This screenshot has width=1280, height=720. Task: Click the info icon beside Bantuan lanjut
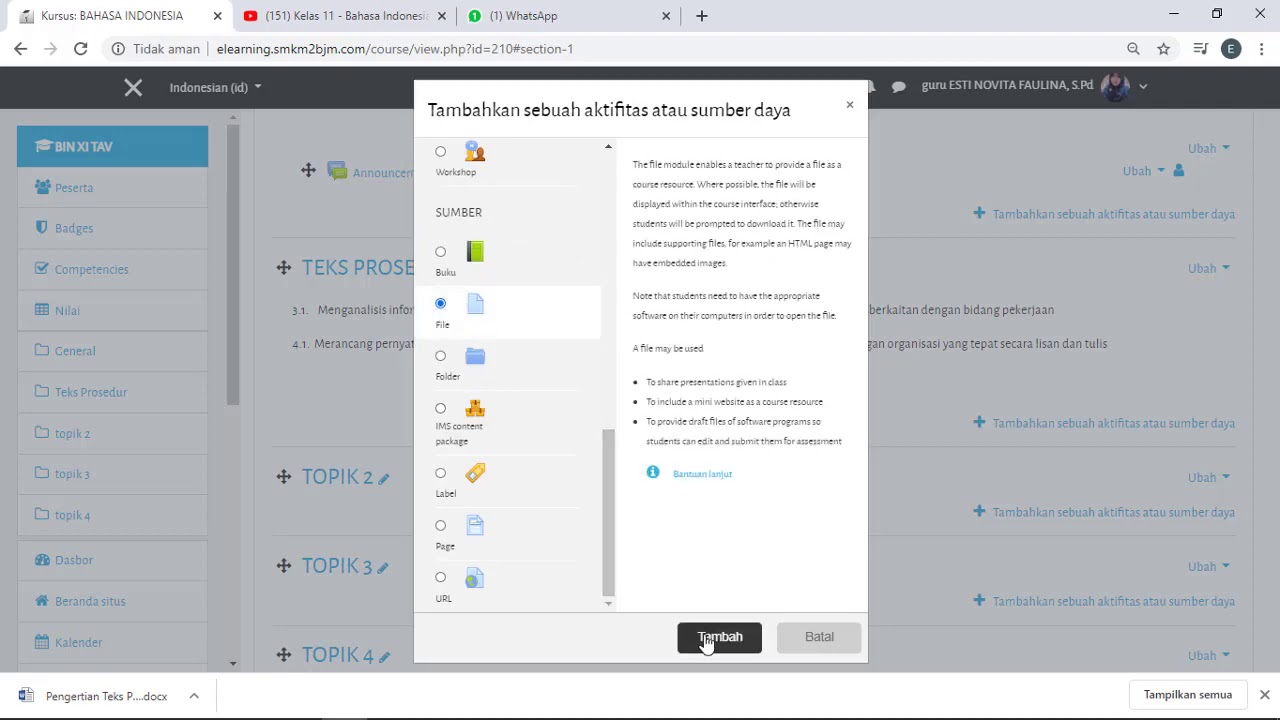pos(653,472)
